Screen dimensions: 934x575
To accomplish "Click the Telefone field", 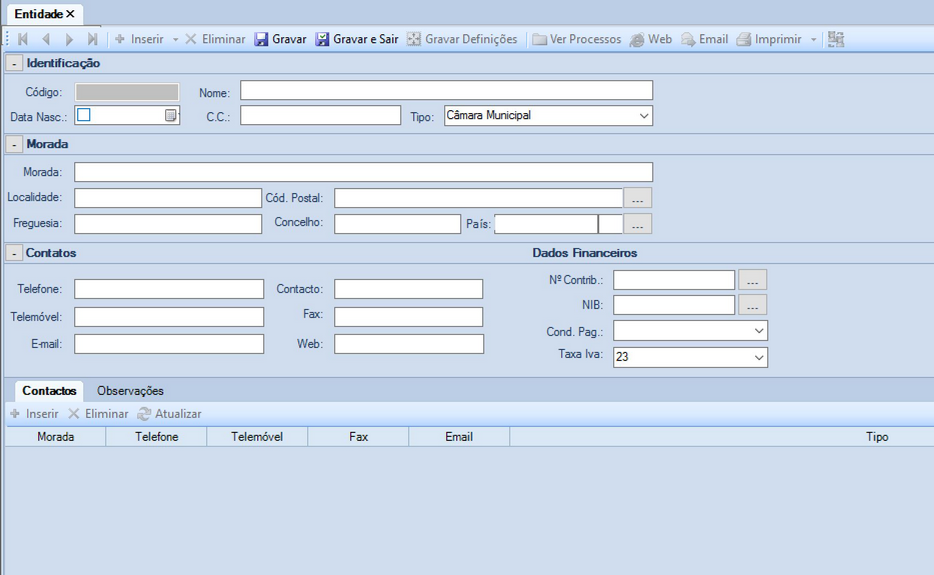I will (x=169, y=289).
